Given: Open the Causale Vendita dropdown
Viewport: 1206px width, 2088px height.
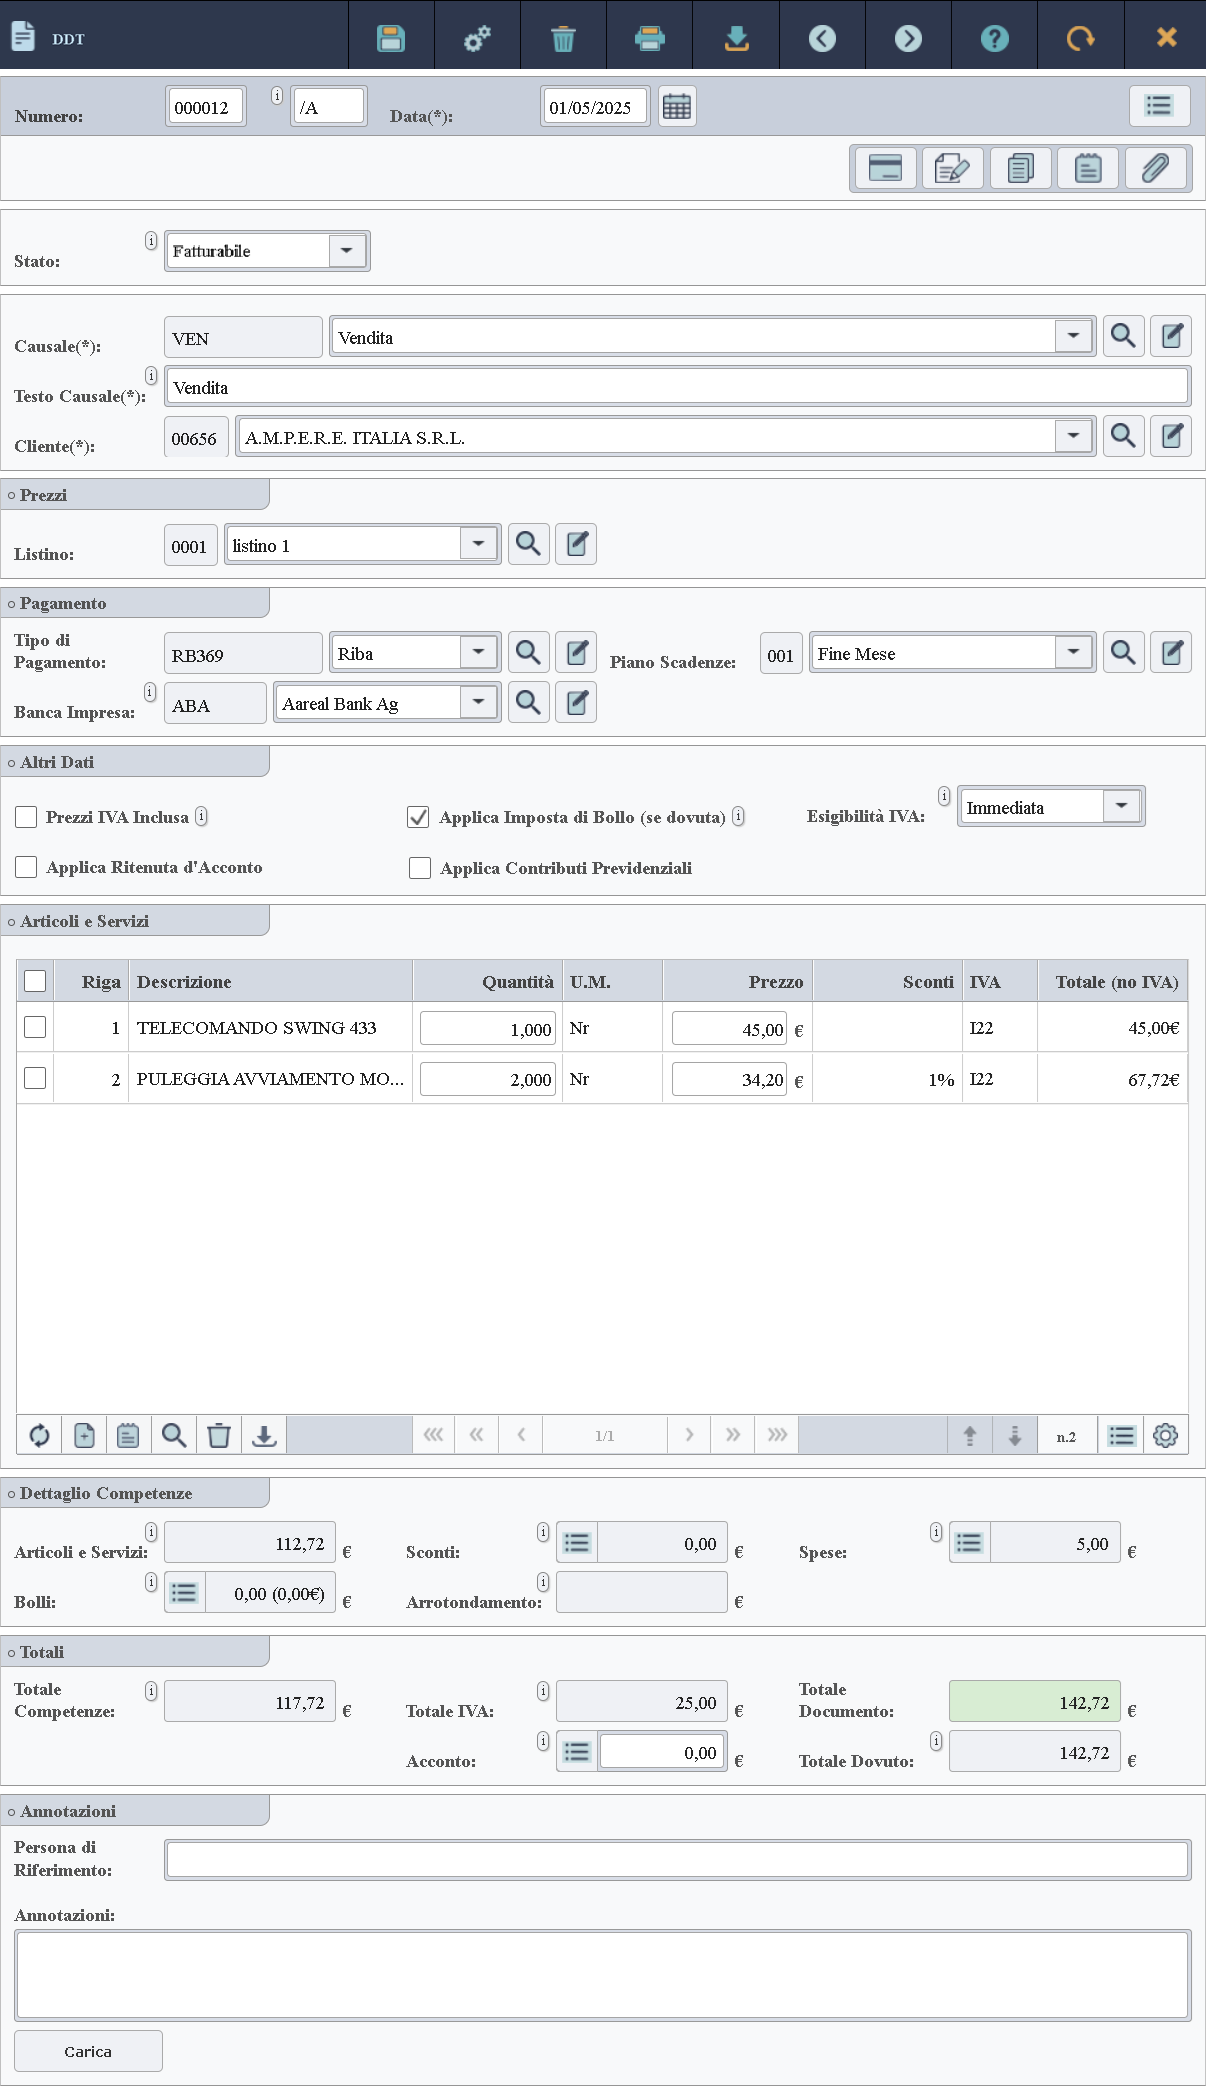Looking at the screenshot, I should point(1074,336).
